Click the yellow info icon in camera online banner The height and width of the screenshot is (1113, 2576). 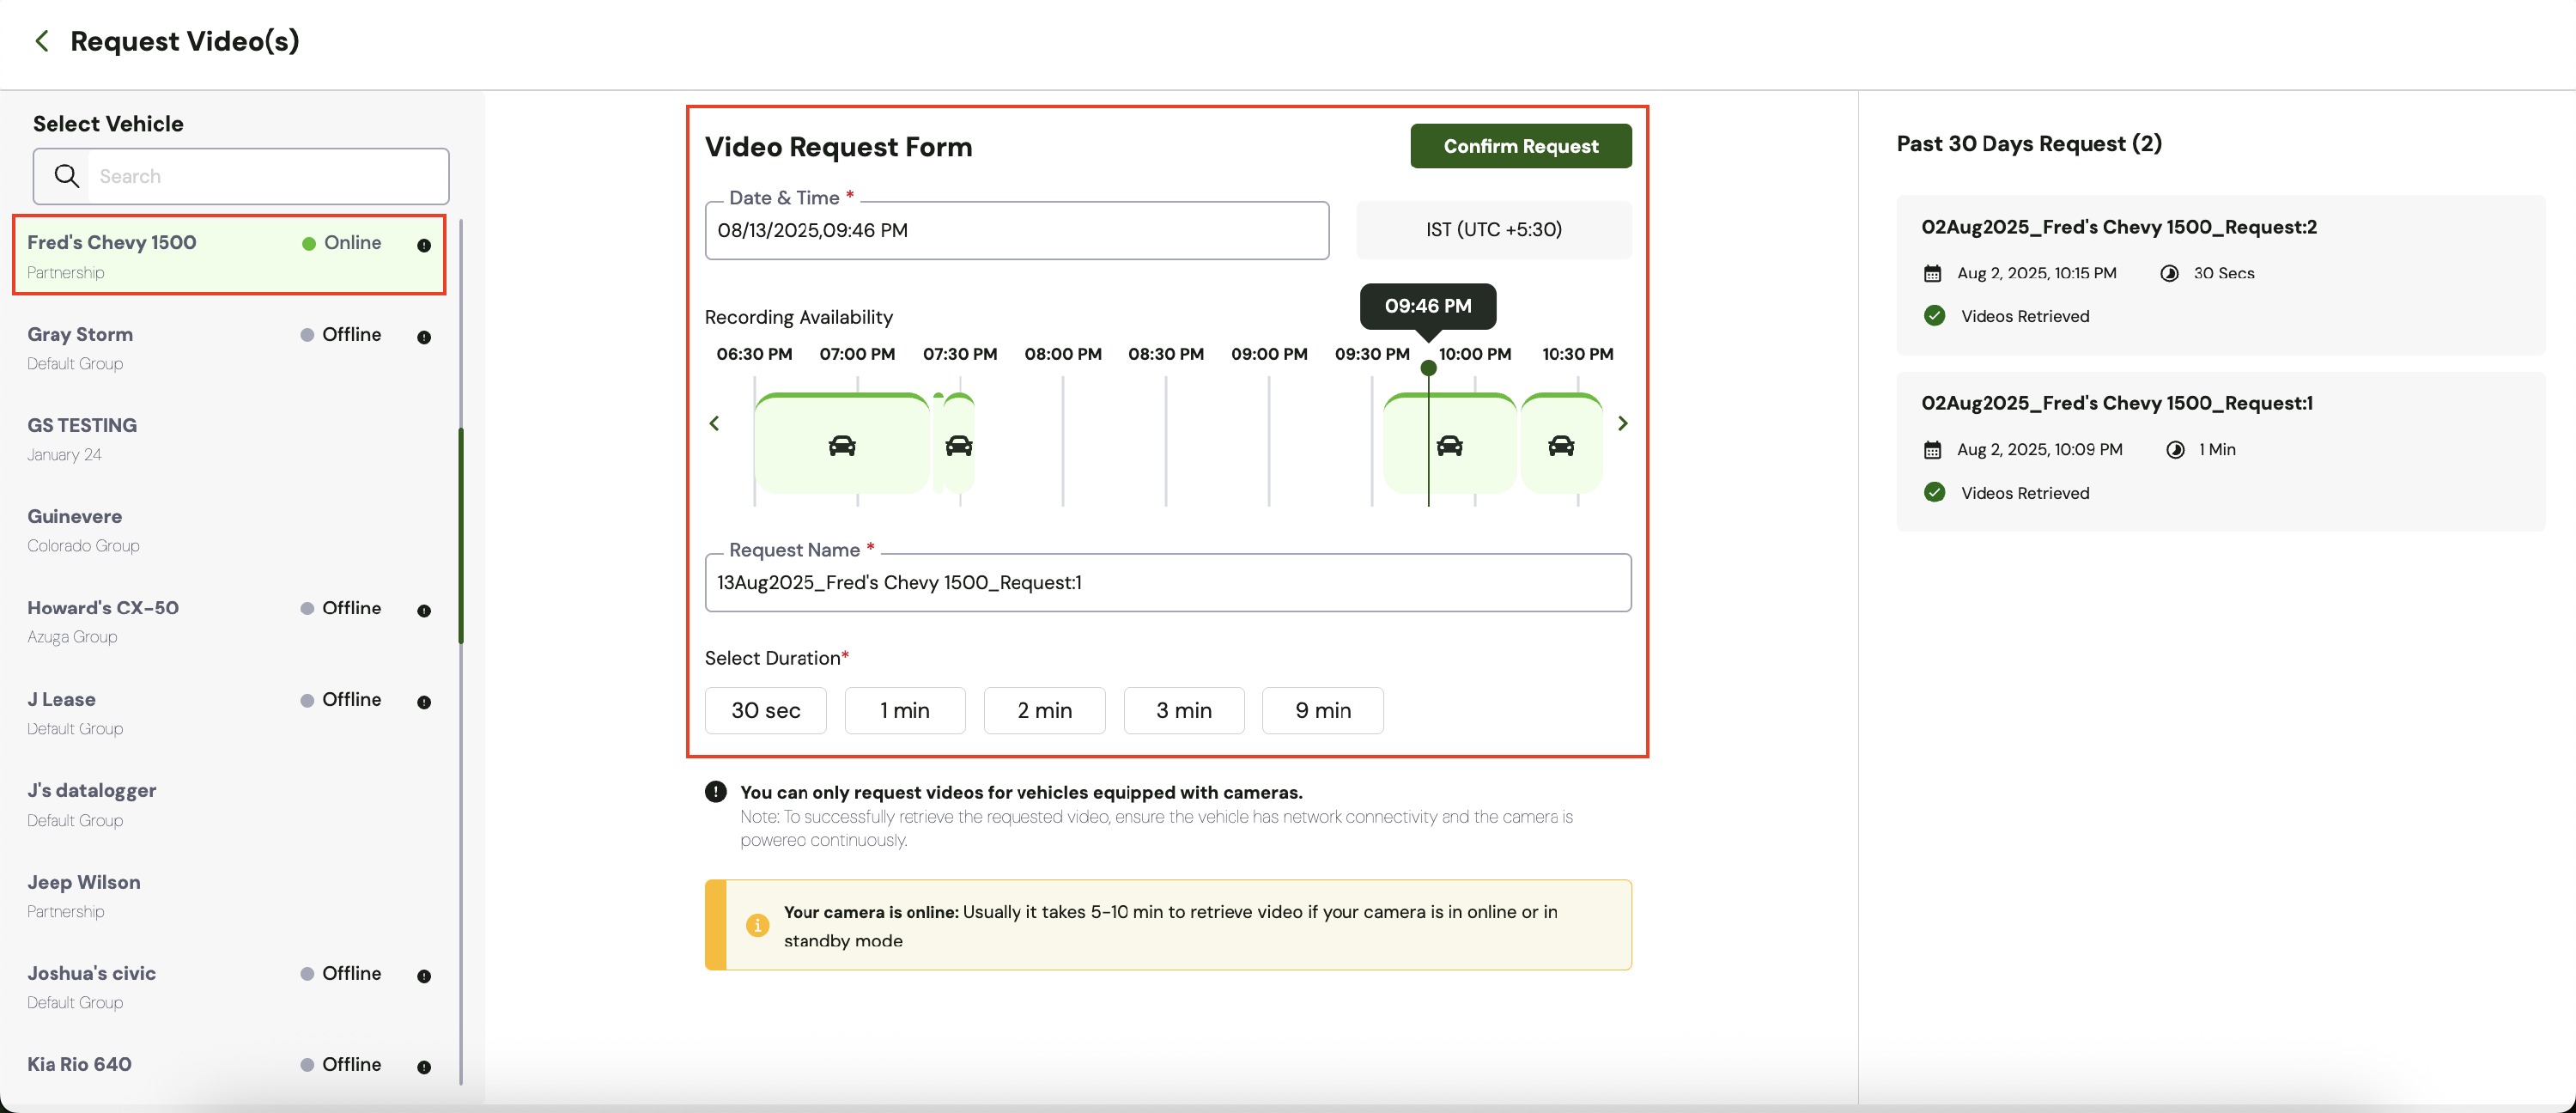[x=757, y=925]
